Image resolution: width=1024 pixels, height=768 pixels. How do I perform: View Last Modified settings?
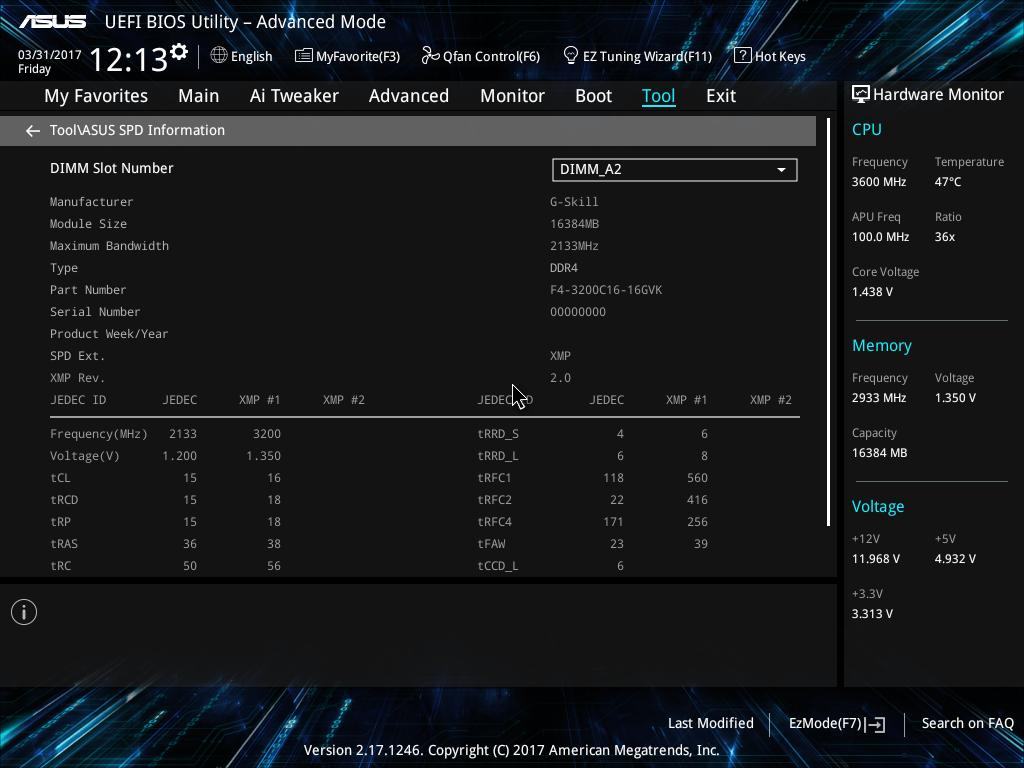(x=711, y=723)
